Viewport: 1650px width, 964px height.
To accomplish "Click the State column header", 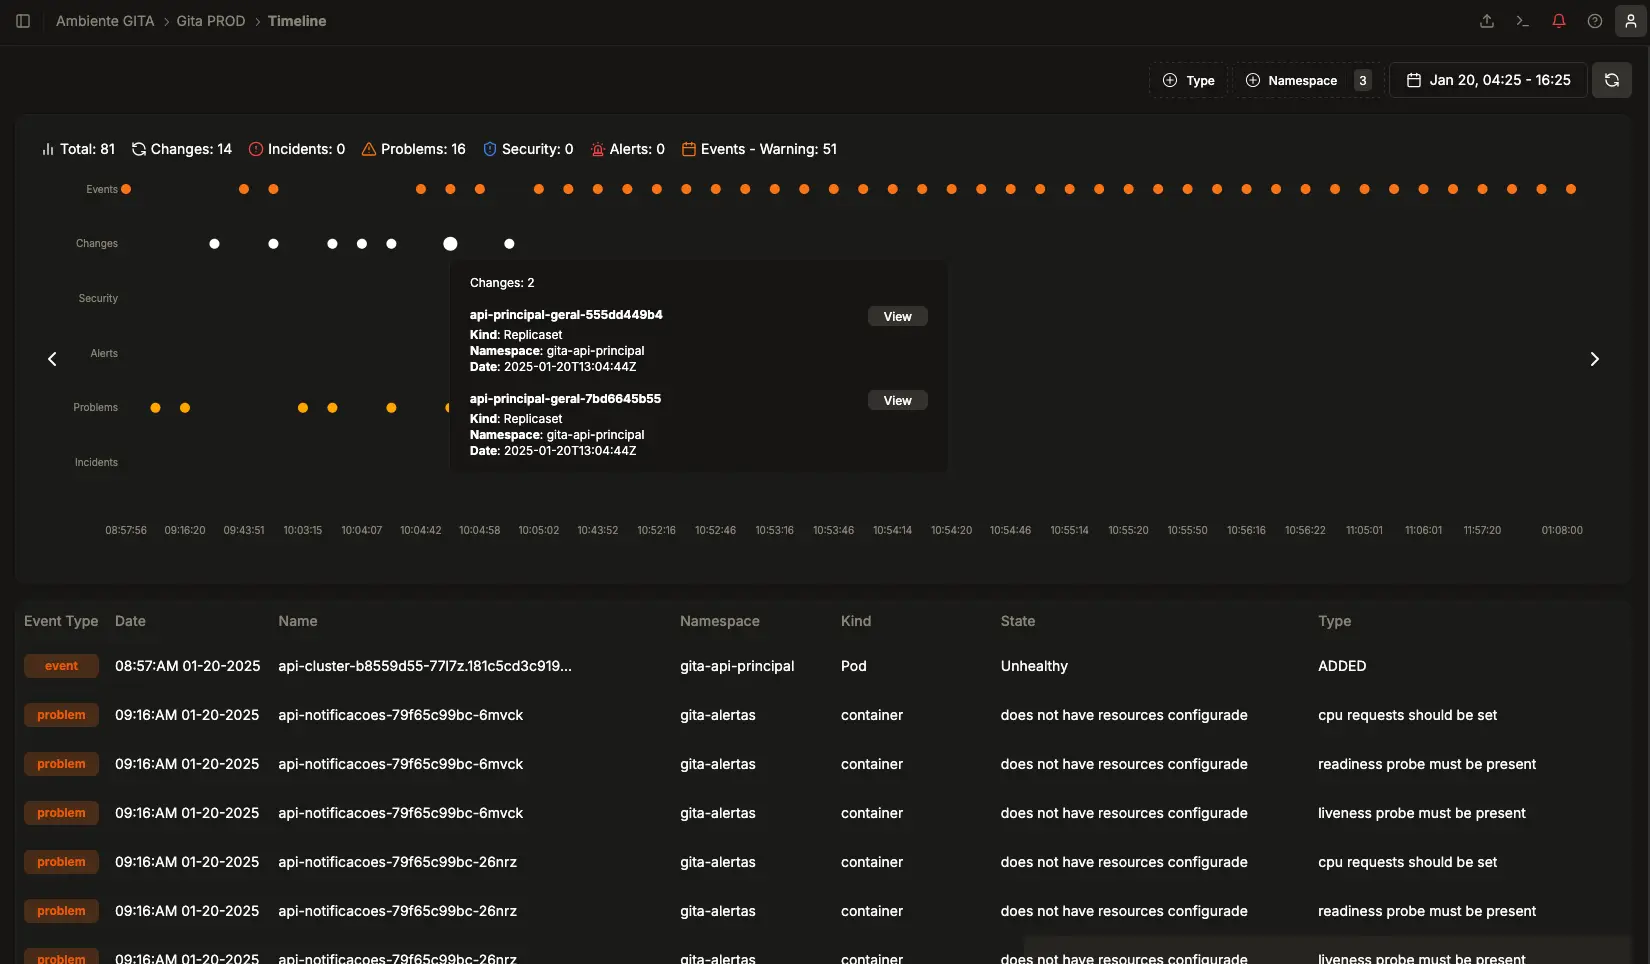I will 1018,621.
